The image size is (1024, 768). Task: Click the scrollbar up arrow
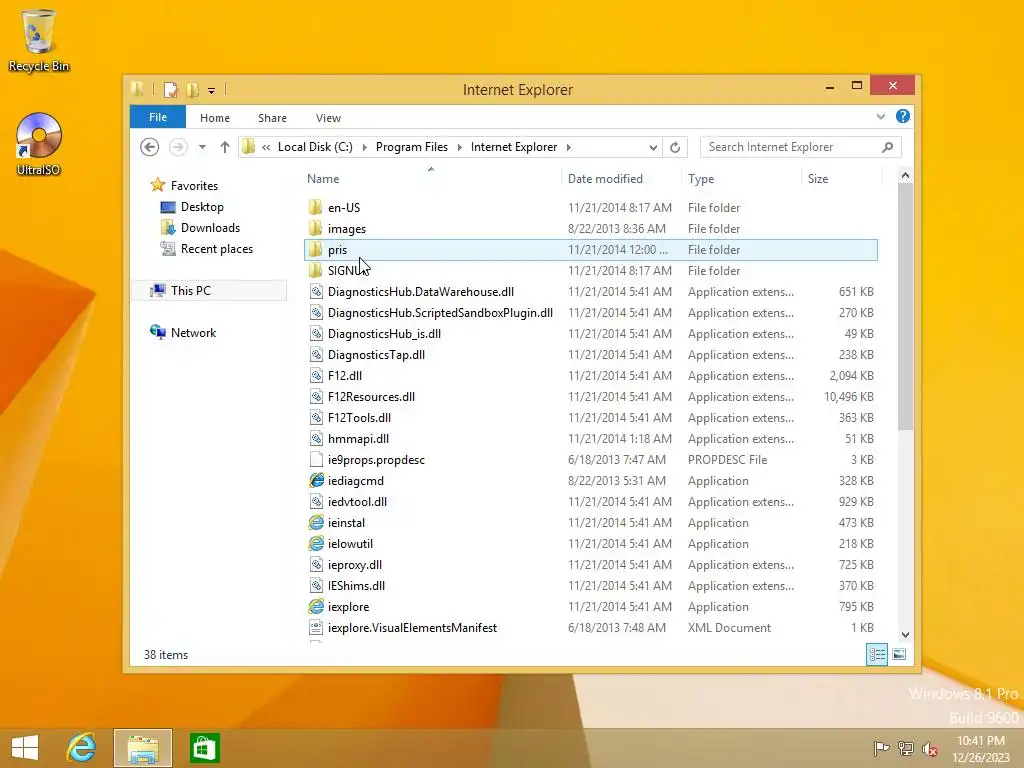[x=905, y=175]
